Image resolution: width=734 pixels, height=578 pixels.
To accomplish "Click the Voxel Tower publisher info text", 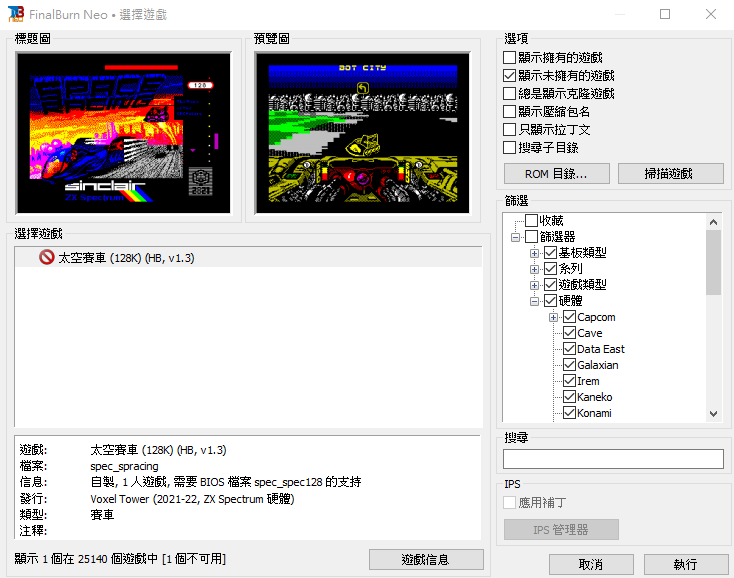I will pyautogui.click(x=192, y=499).
